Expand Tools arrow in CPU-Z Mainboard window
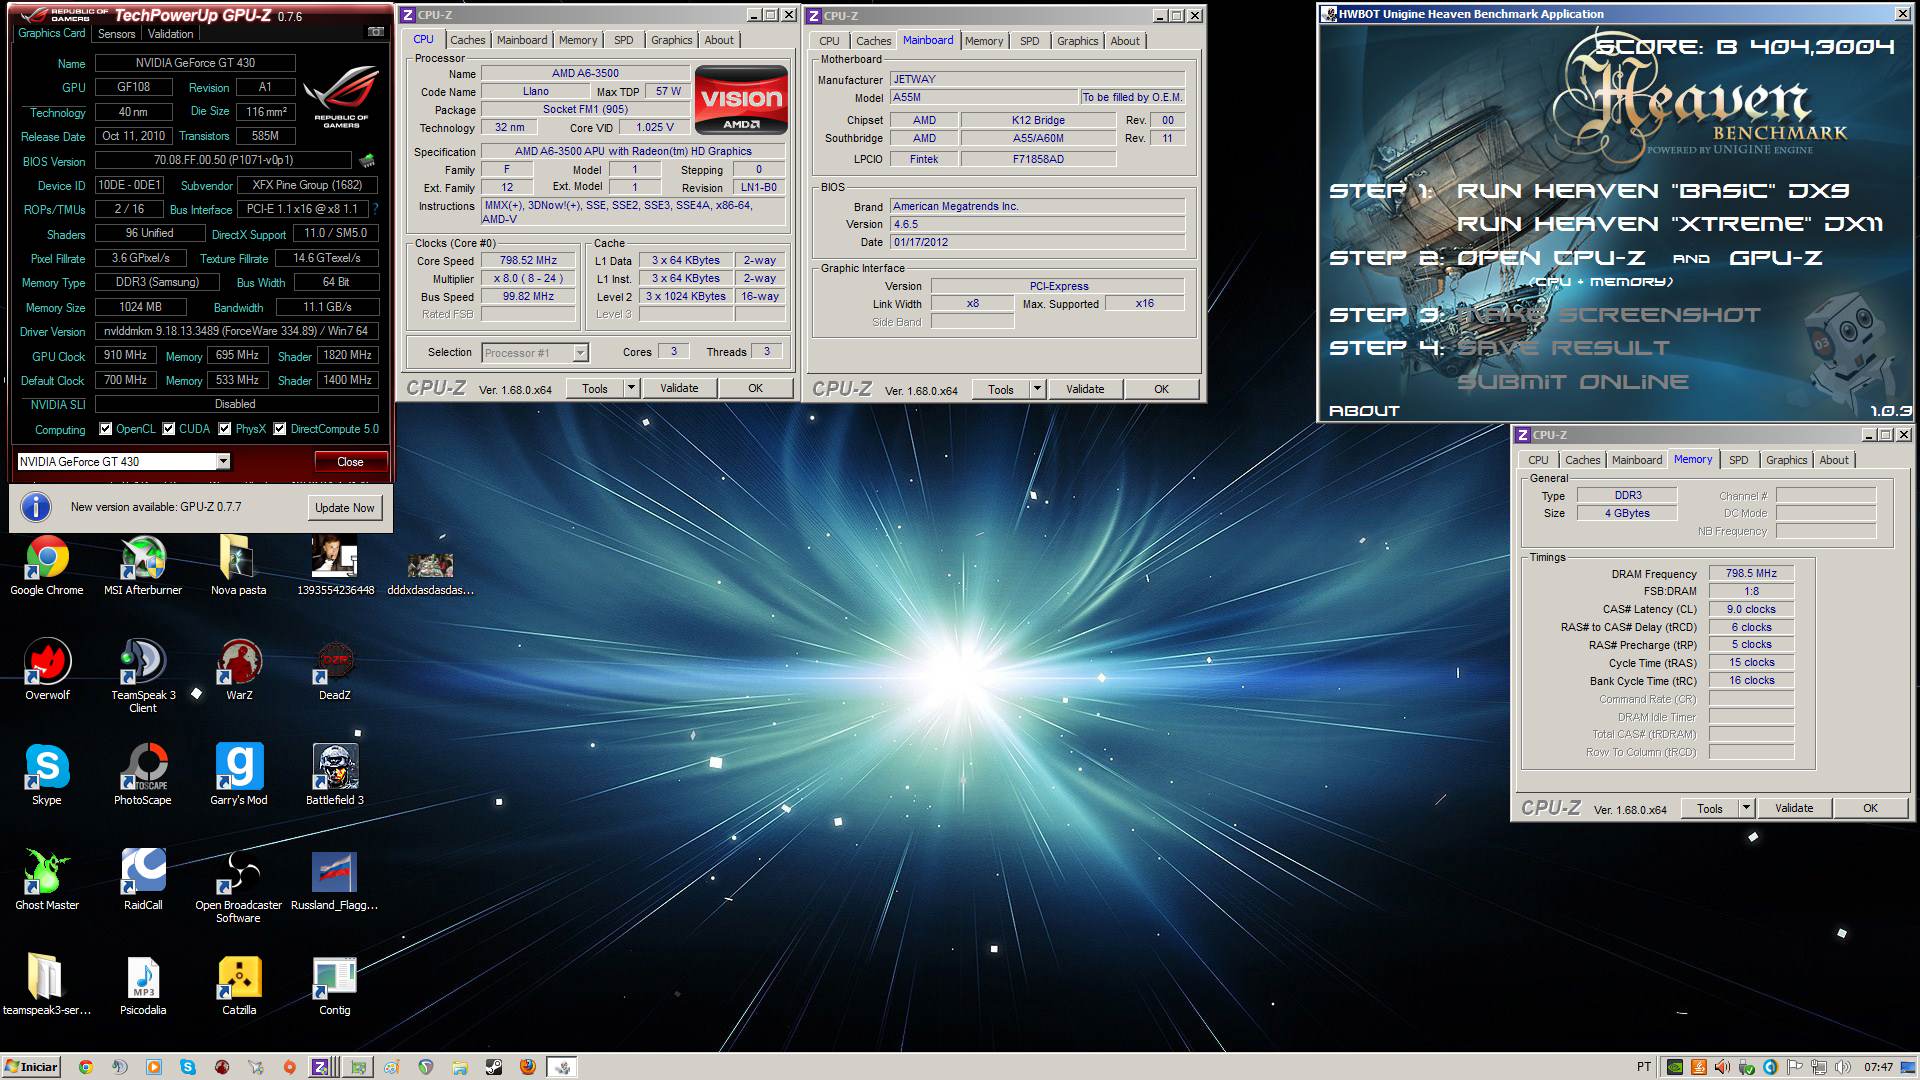The height and width of the screenshot is (1080, 1920). click(1037, 389)
